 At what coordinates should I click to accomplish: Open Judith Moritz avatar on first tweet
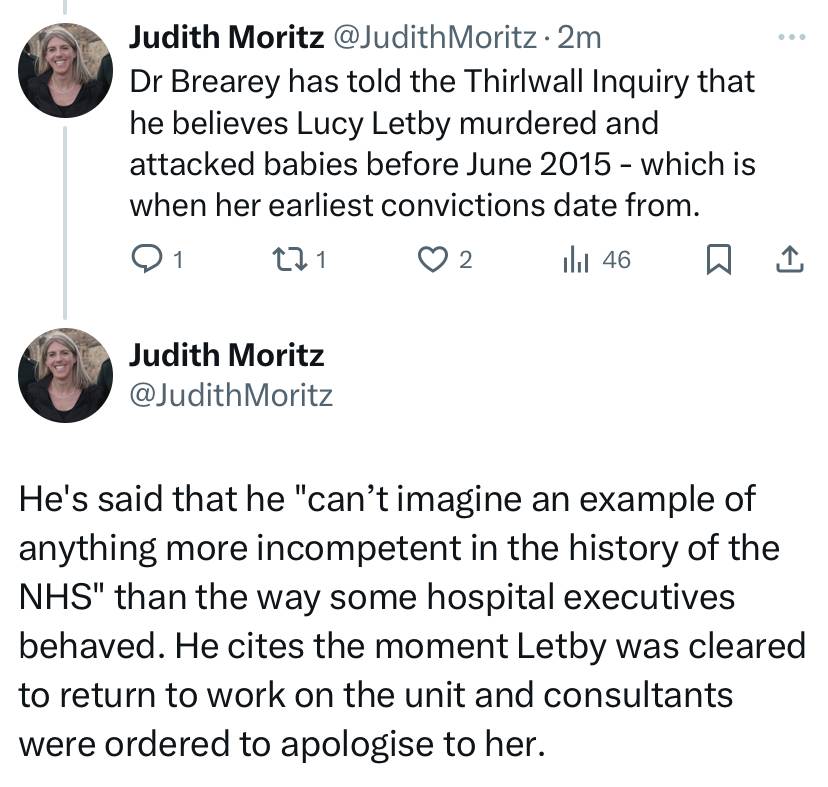click(65, 70)
